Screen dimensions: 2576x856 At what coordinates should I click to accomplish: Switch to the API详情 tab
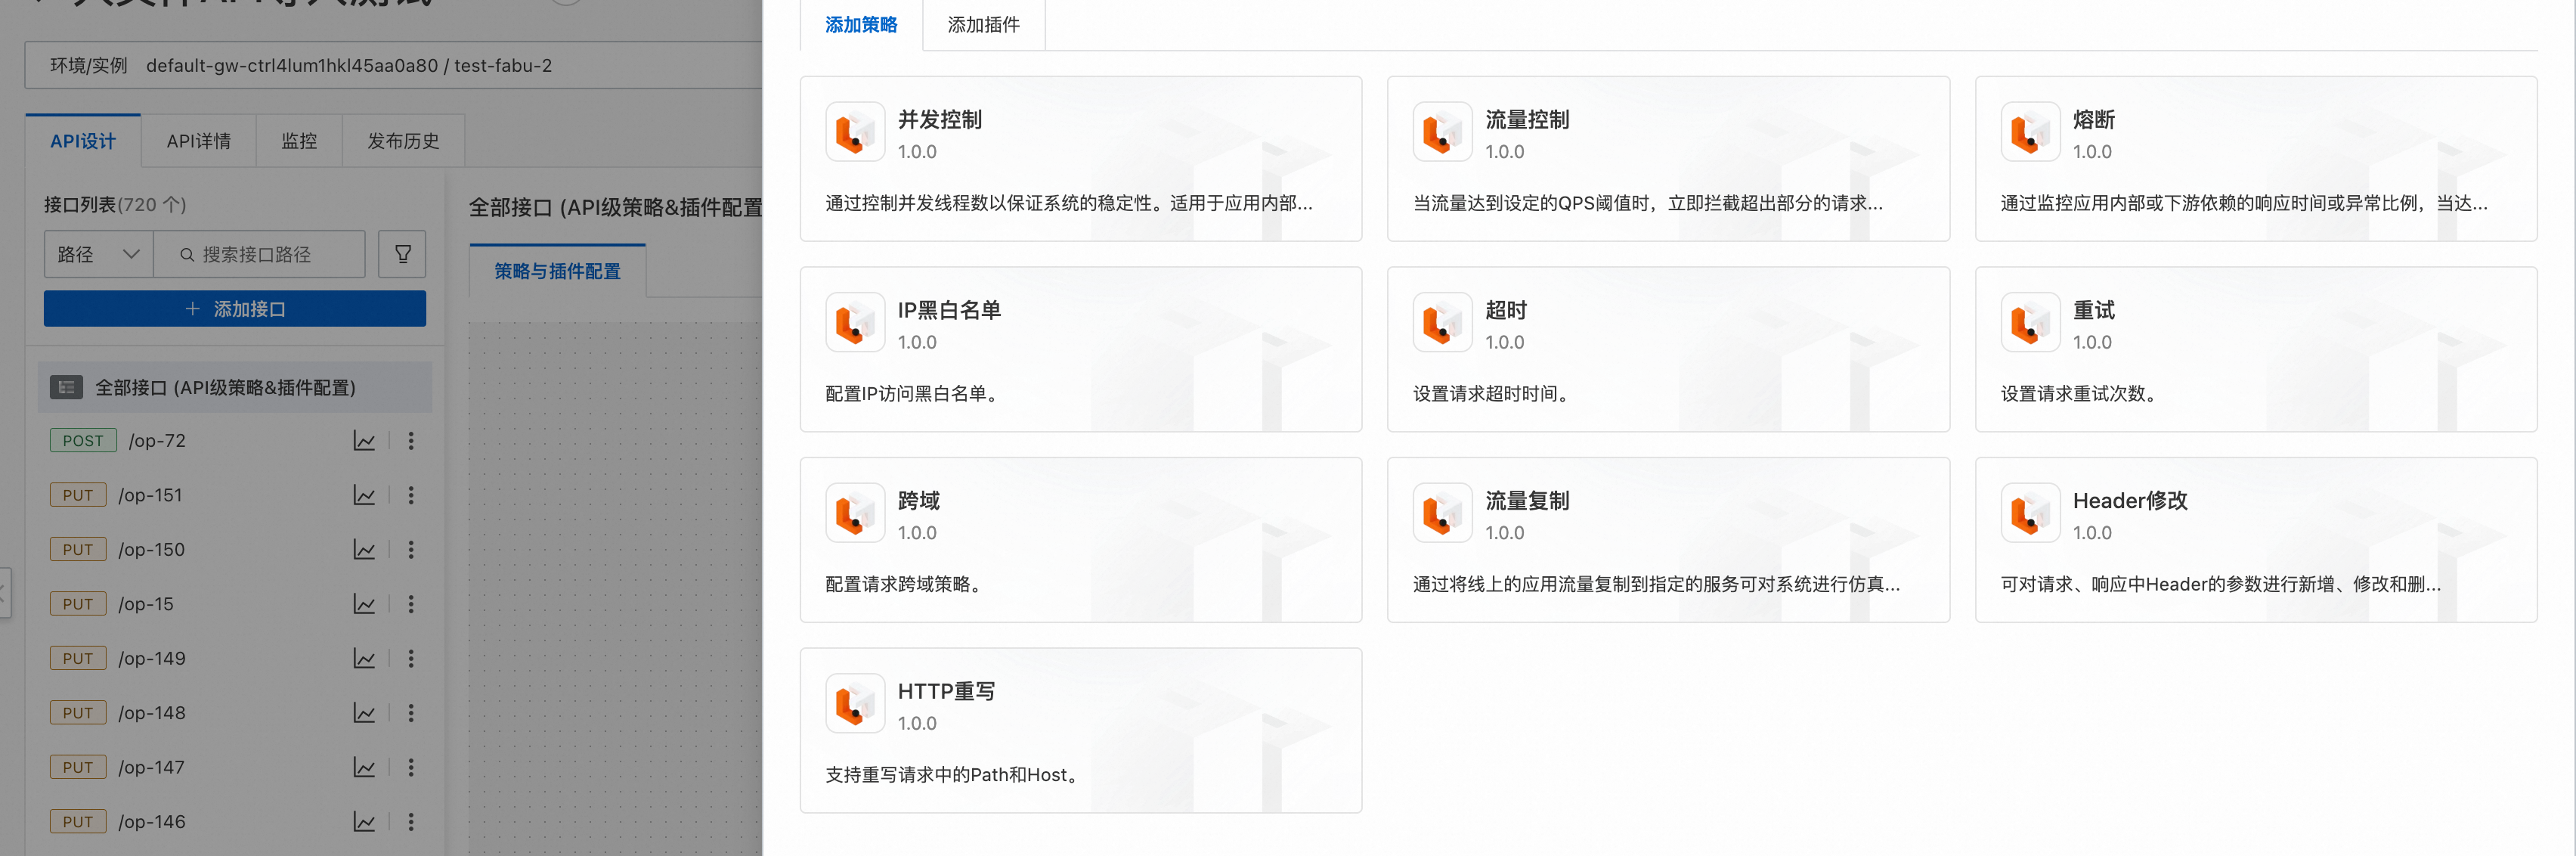(198, 141)
